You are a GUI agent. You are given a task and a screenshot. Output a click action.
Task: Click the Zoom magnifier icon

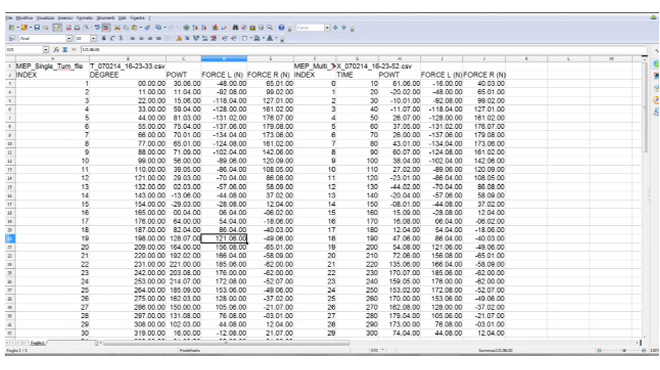(x=270, y=28)
